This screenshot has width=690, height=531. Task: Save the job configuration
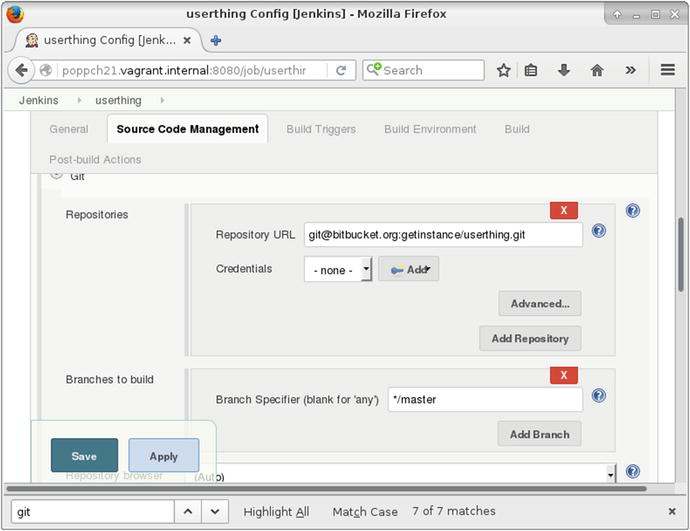[x=84, y=456]
